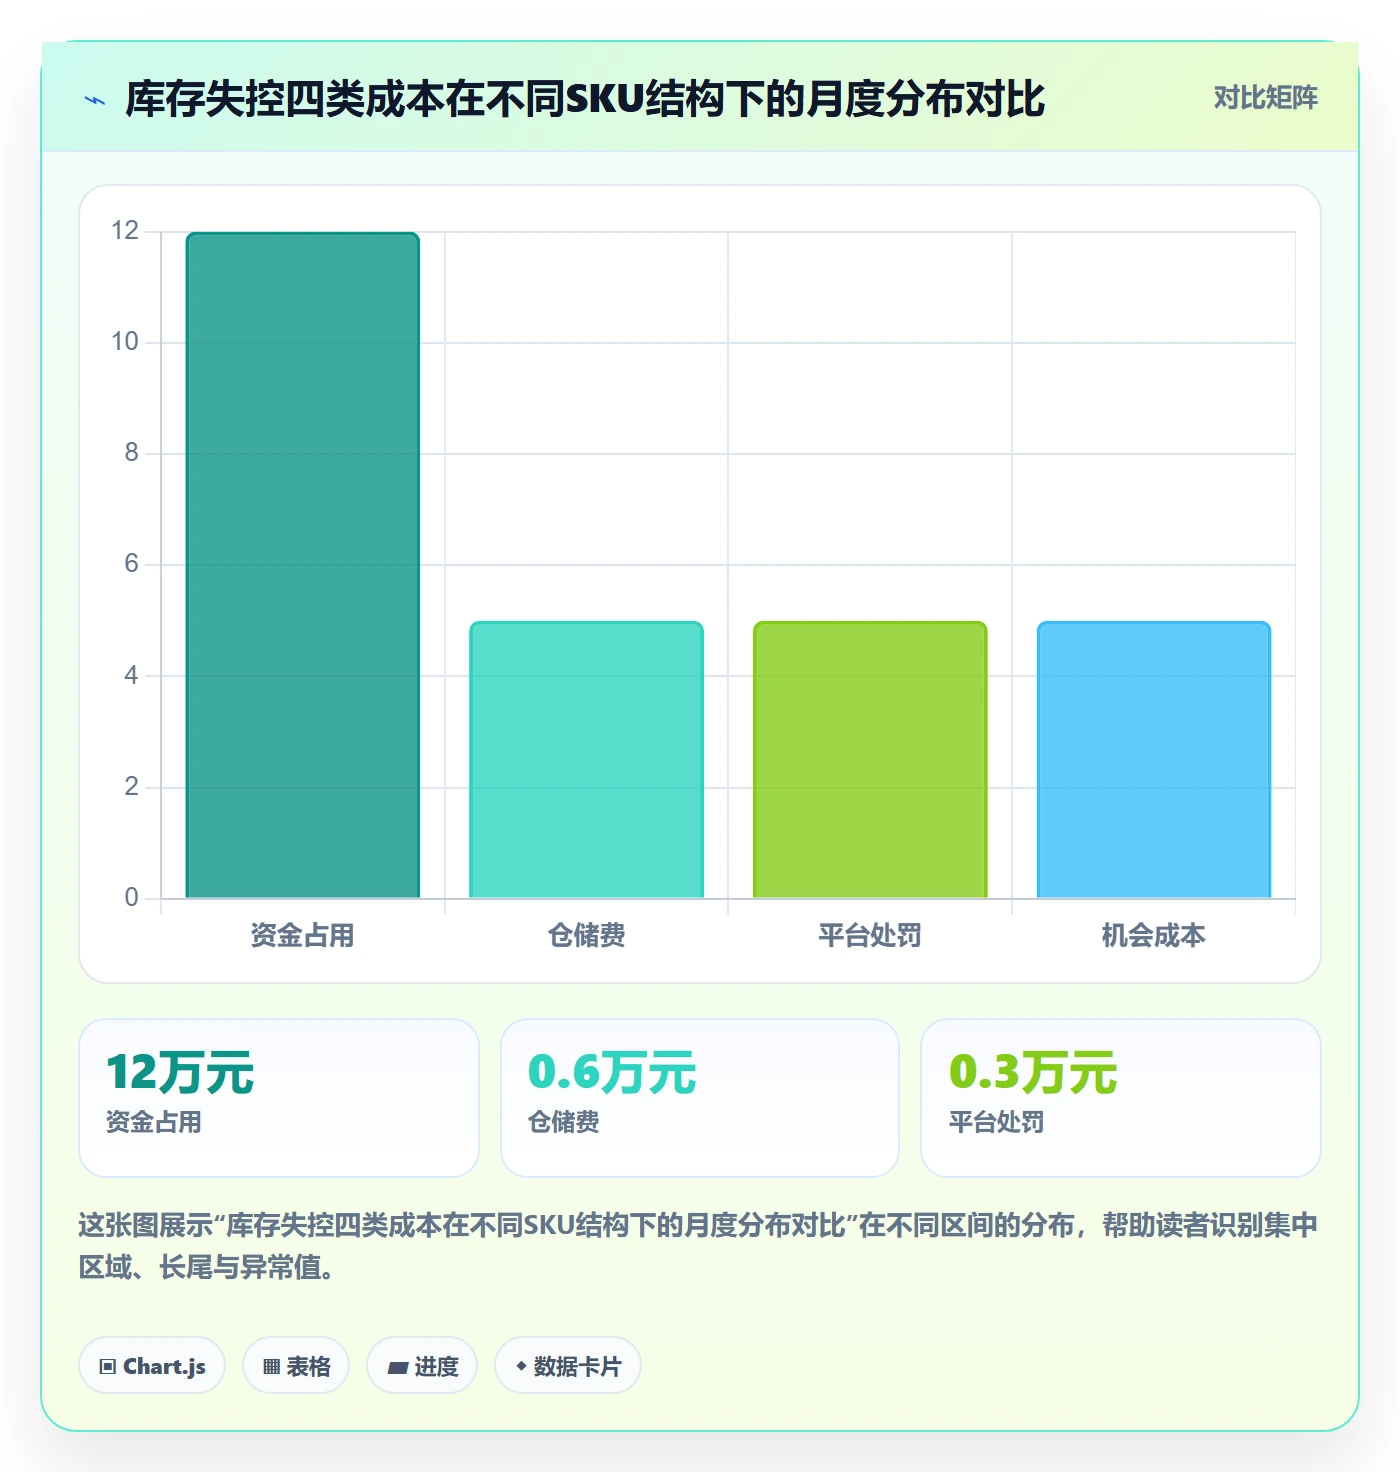Screen dimensions: 1400x1472
Task: Click the 资金占用 x-axis label
Action: point(303,935)
